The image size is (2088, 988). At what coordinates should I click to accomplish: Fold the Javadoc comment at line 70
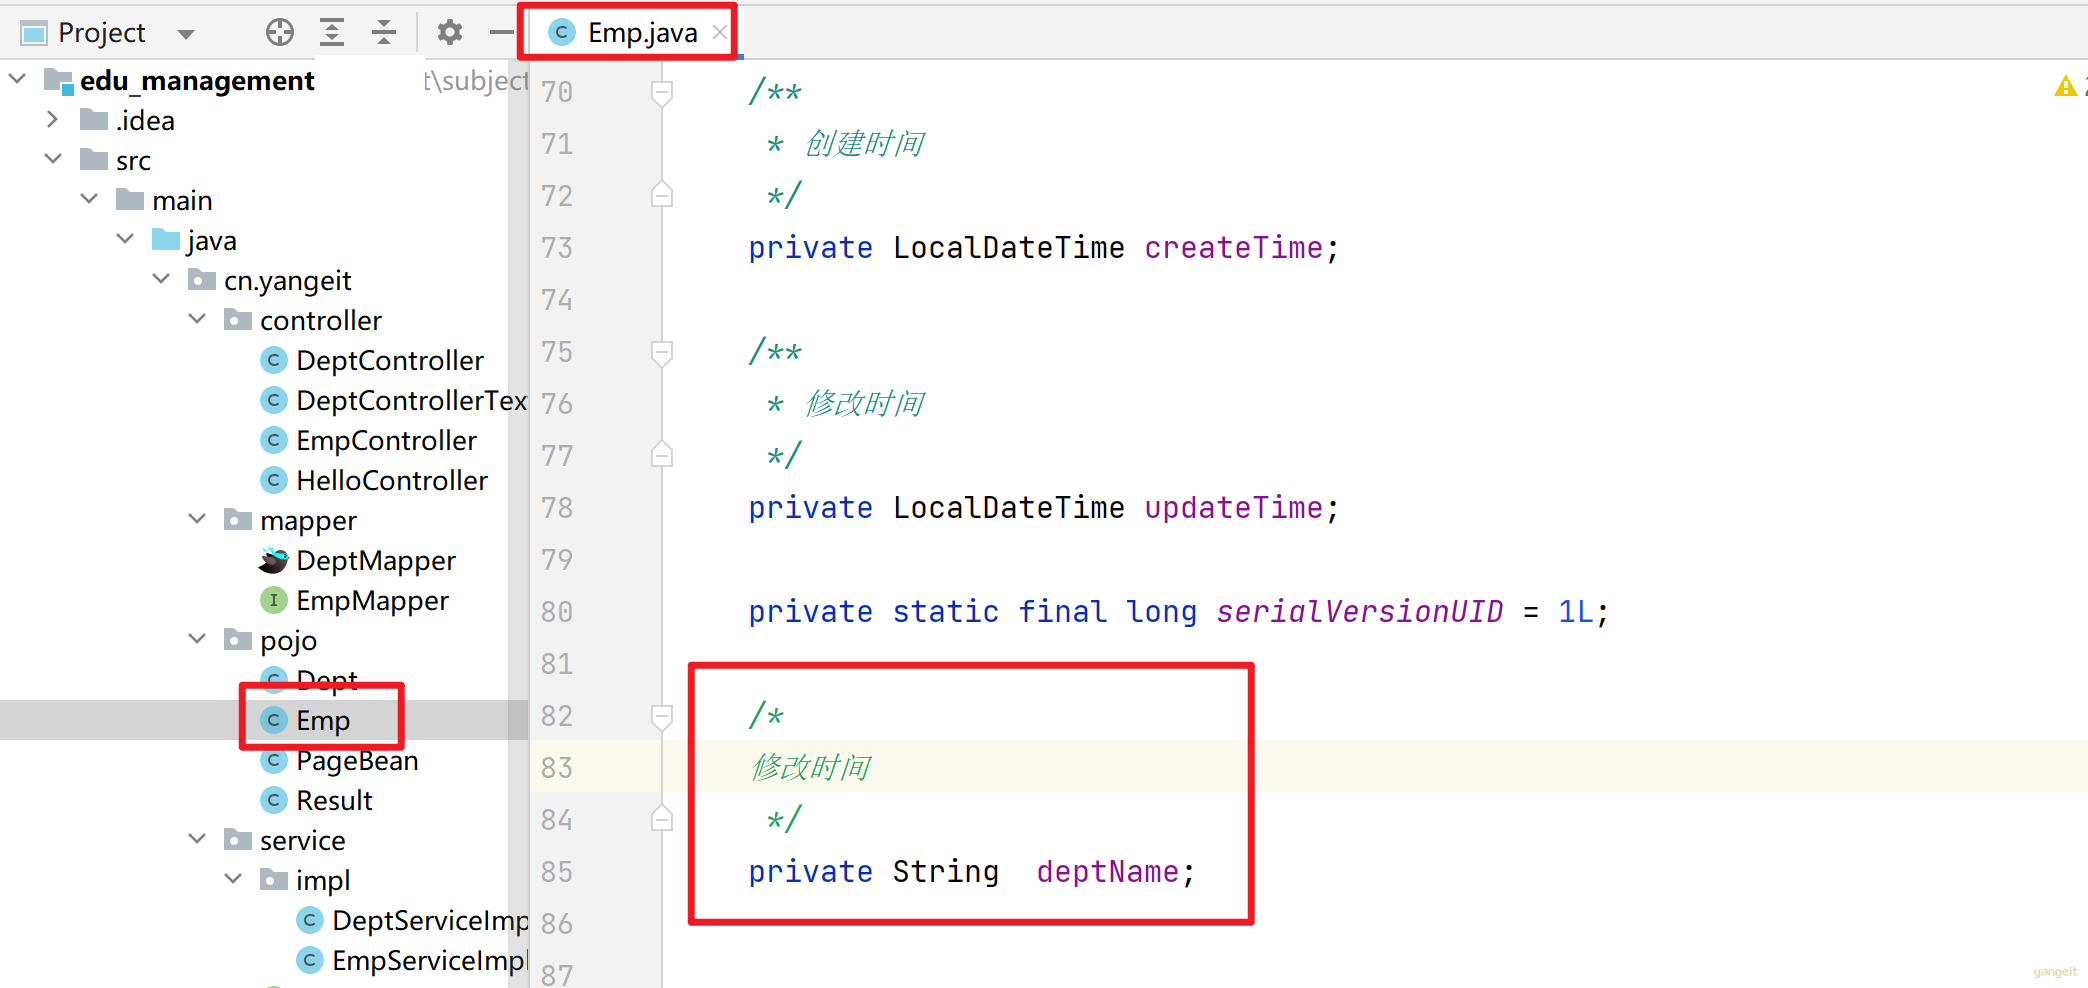(662, 93)
